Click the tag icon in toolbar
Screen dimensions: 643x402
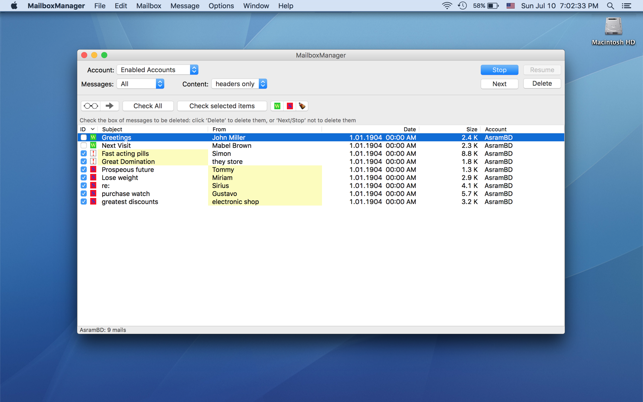click(x=302, y=106)
